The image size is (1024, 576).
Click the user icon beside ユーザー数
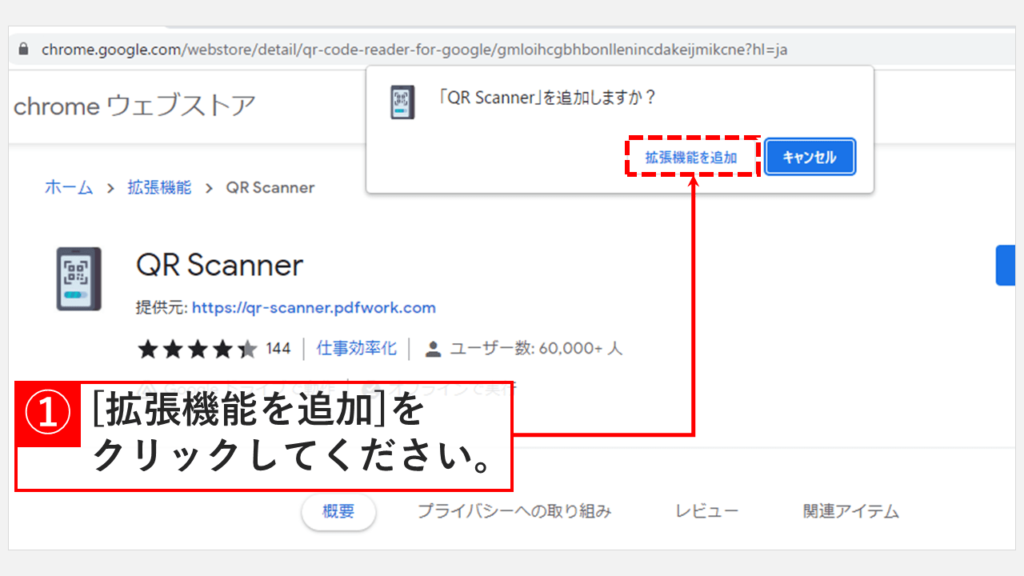432,349
